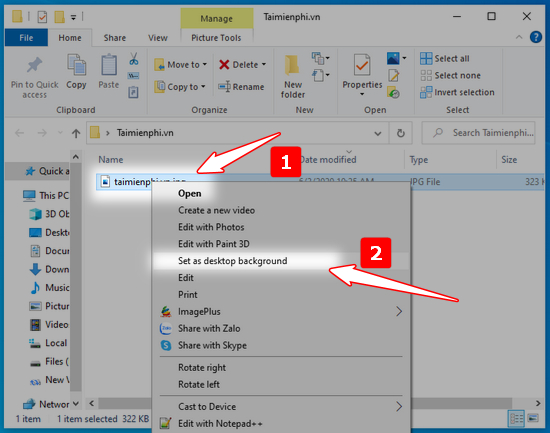The image size is (550, 433).
Task: Open the Picture Tools tab
Action: pos(216,38)
